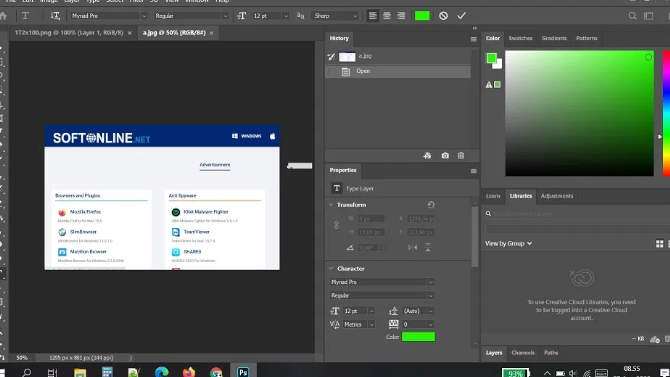Open the Patterns tab
Screen dimensions: 670x377
click(587, 38)
